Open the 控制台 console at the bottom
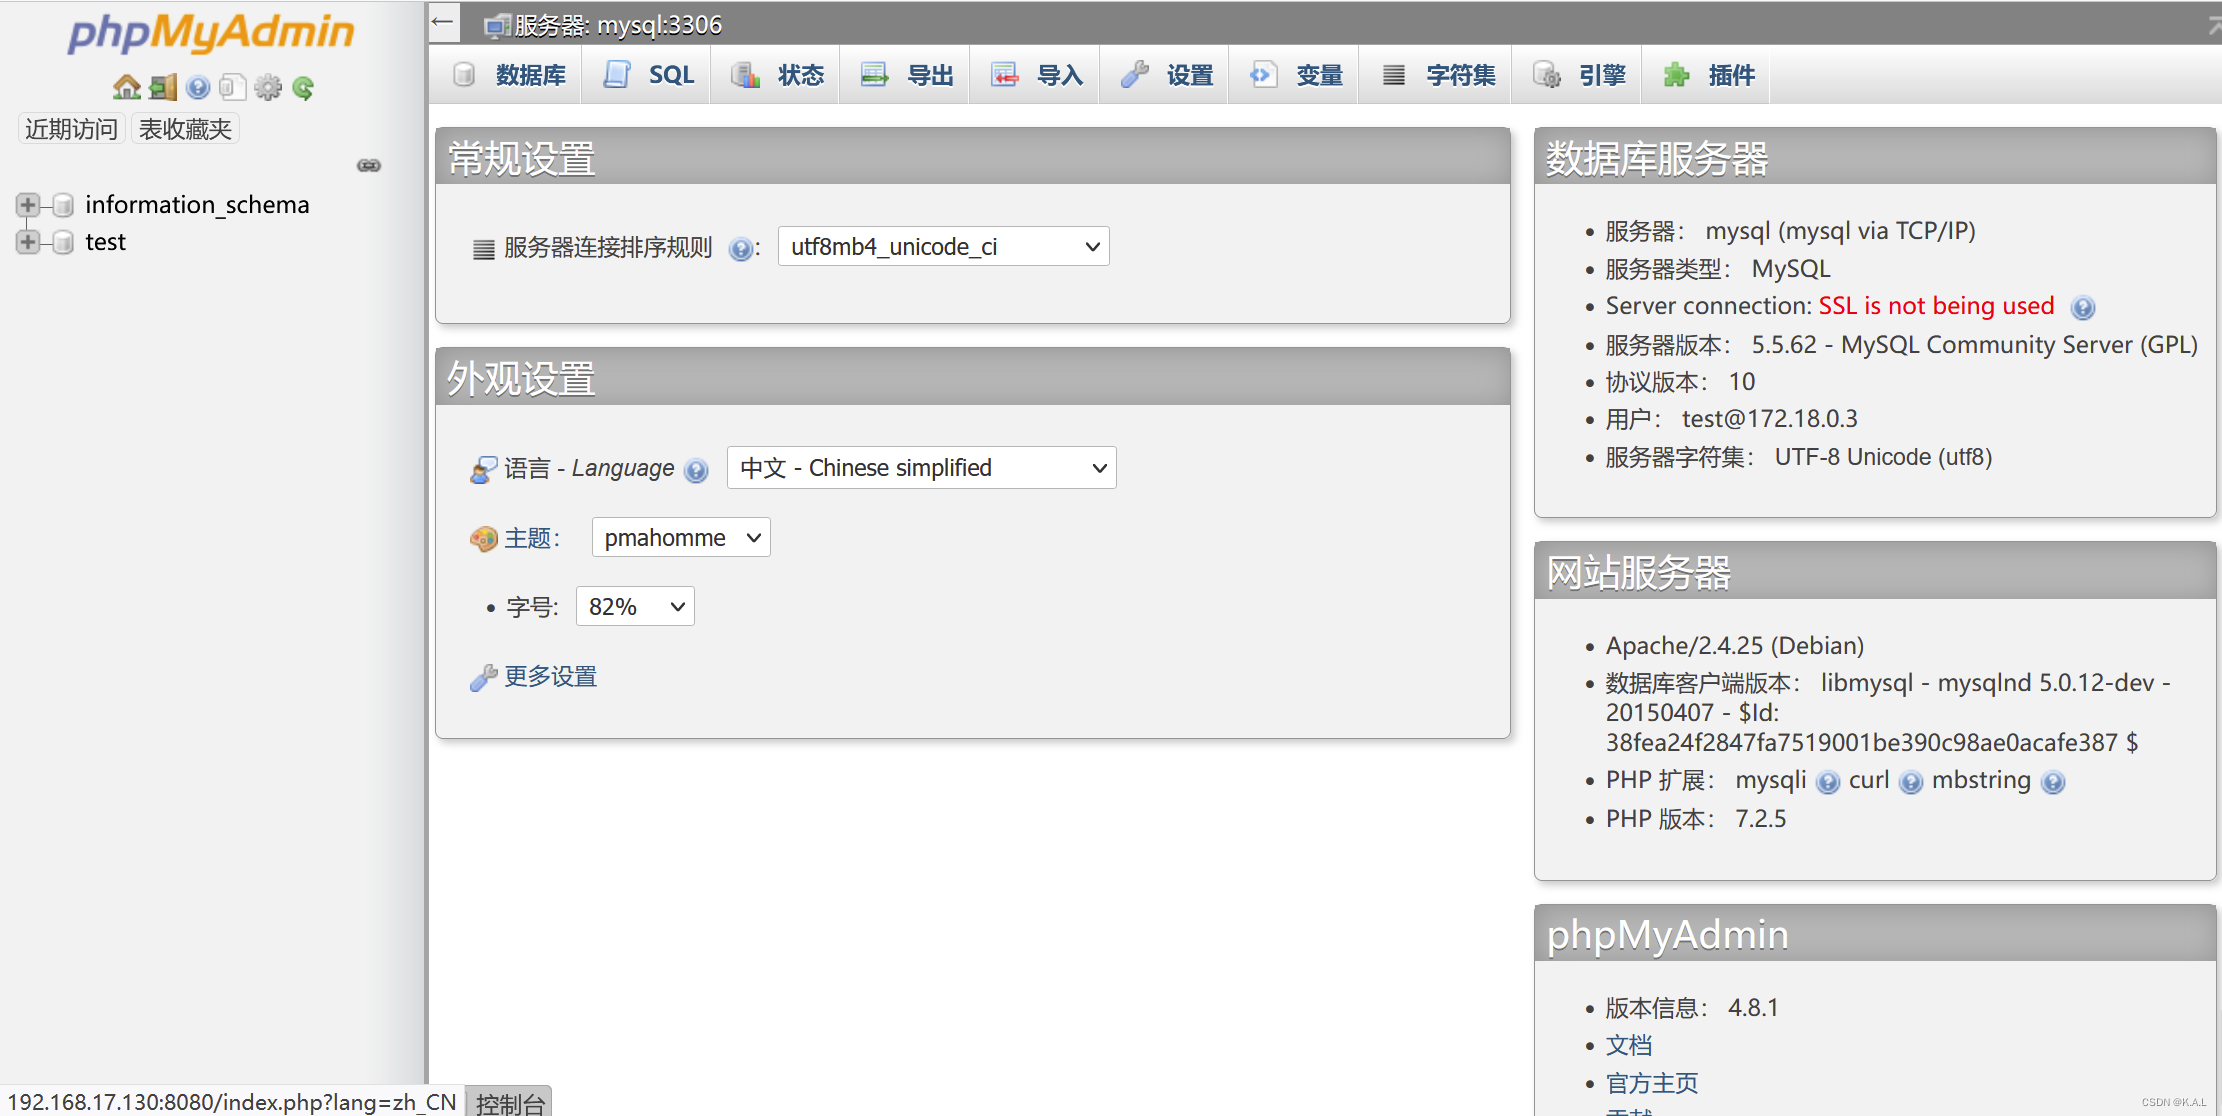Viewport: 2222px width, 1116px height. coord(510,1101)
